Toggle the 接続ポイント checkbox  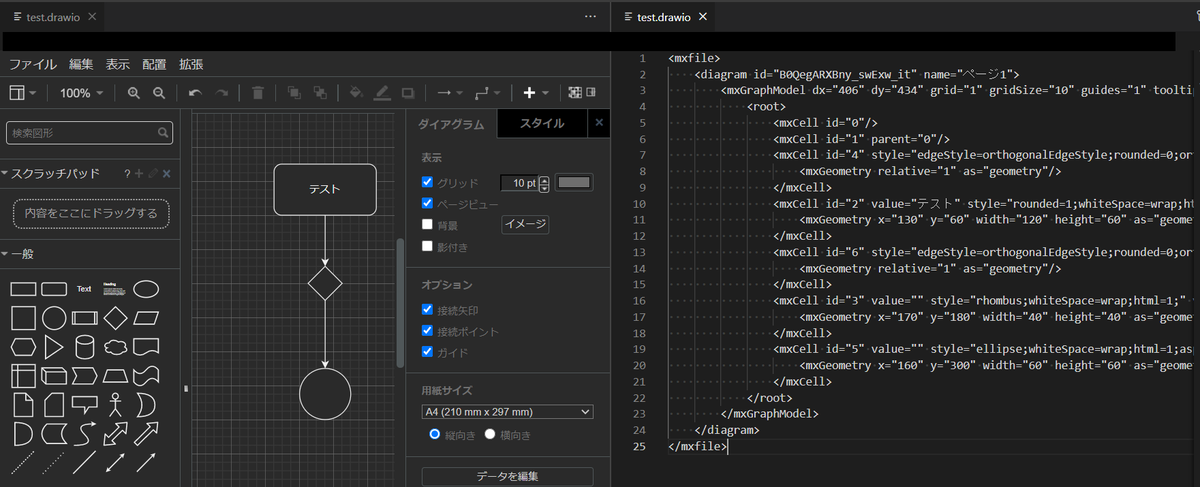coord(427,331)
